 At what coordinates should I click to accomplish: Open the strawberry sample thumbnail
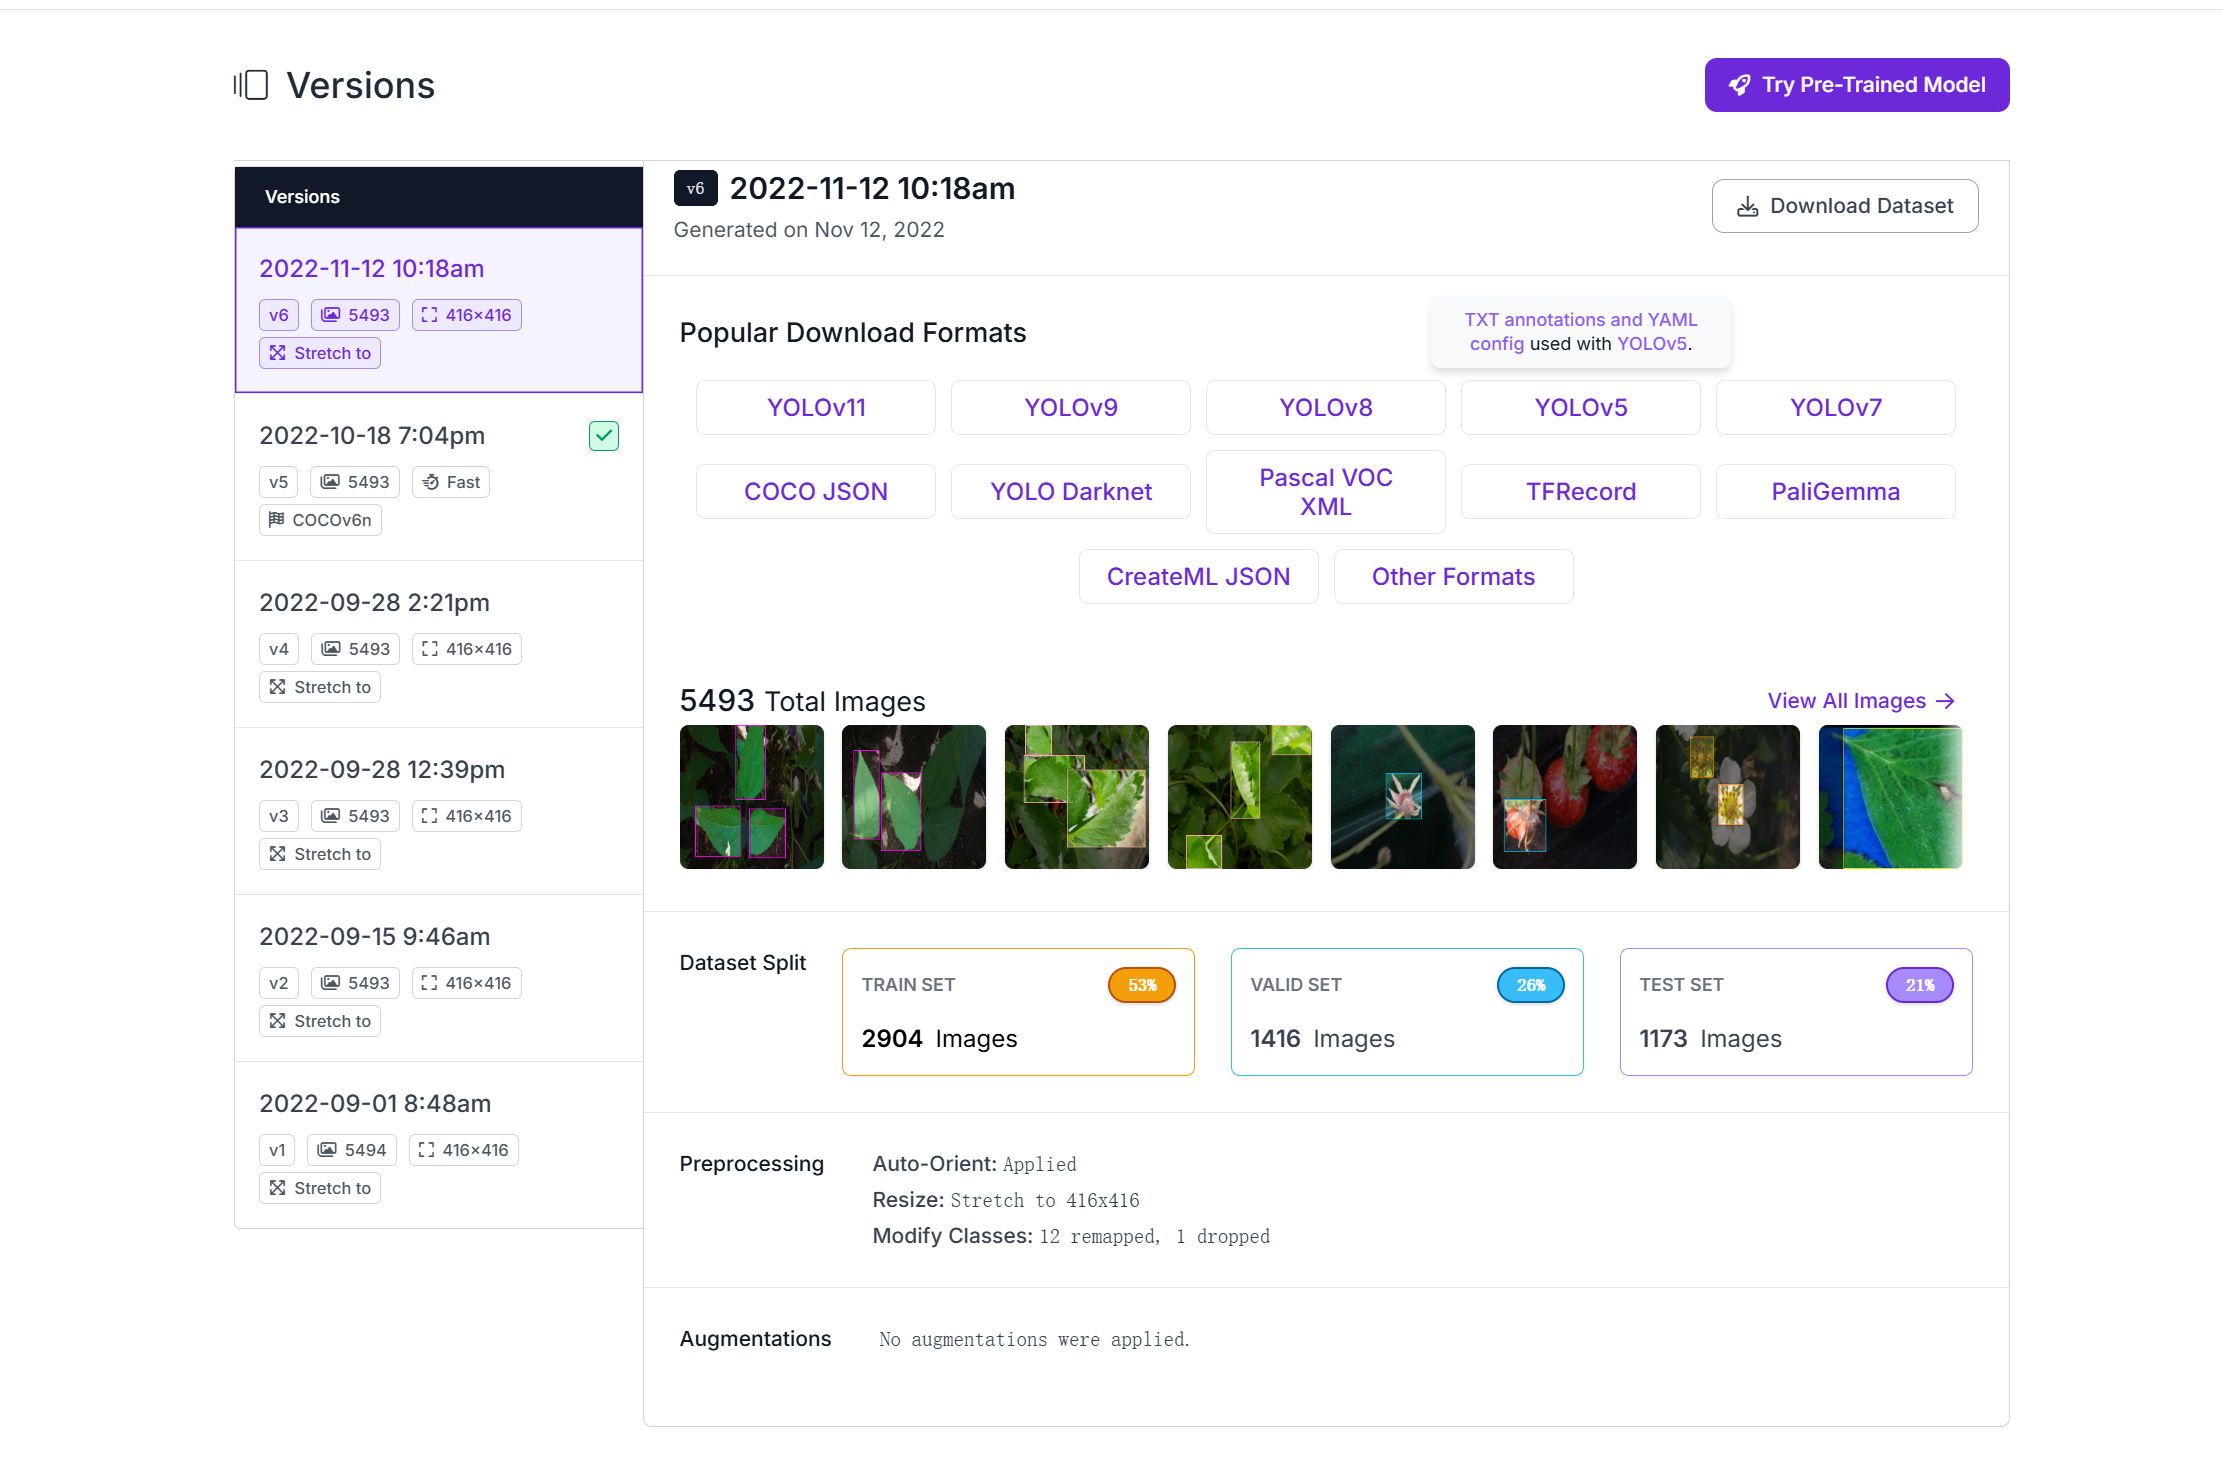coord(1565,797)
